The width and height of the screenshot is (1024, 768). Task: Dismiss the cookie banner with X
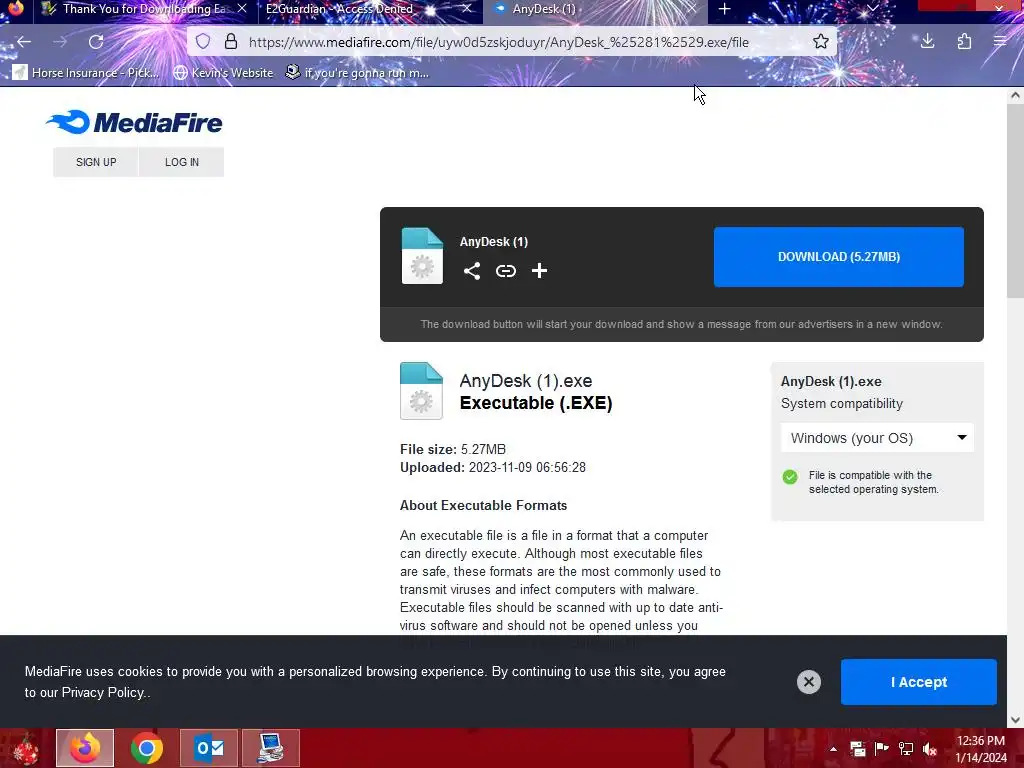click(808, 682)
